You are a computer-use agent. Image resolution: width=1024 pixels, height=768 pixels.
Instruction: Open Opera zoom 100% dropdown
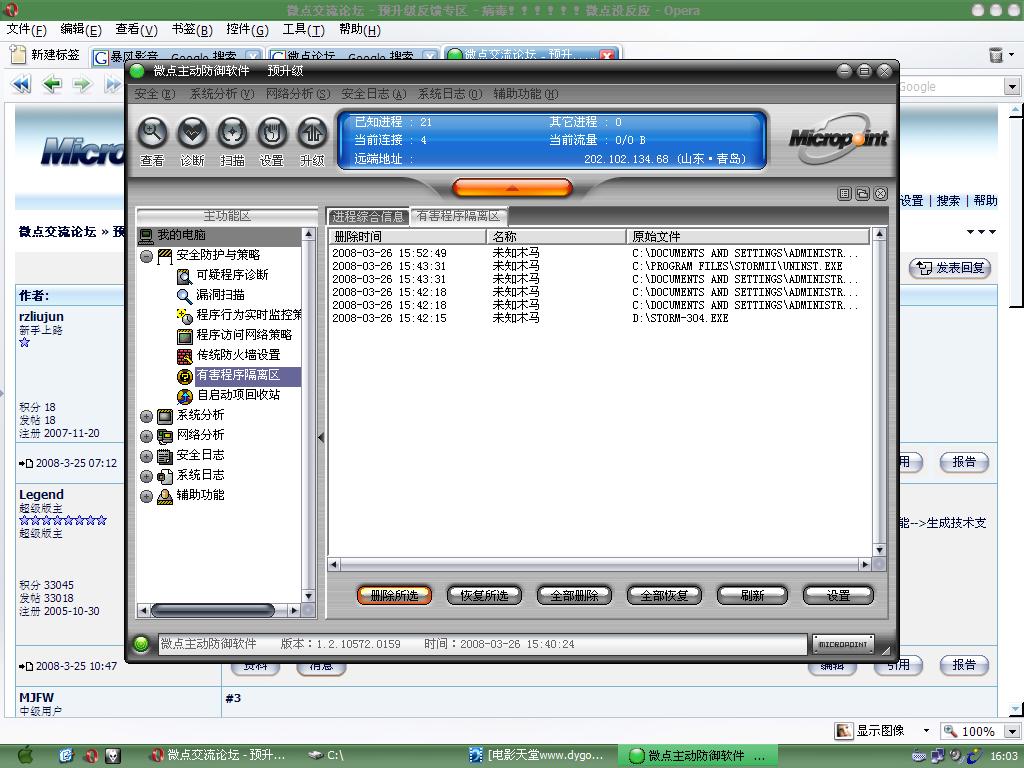click(x=1013, y=731)
